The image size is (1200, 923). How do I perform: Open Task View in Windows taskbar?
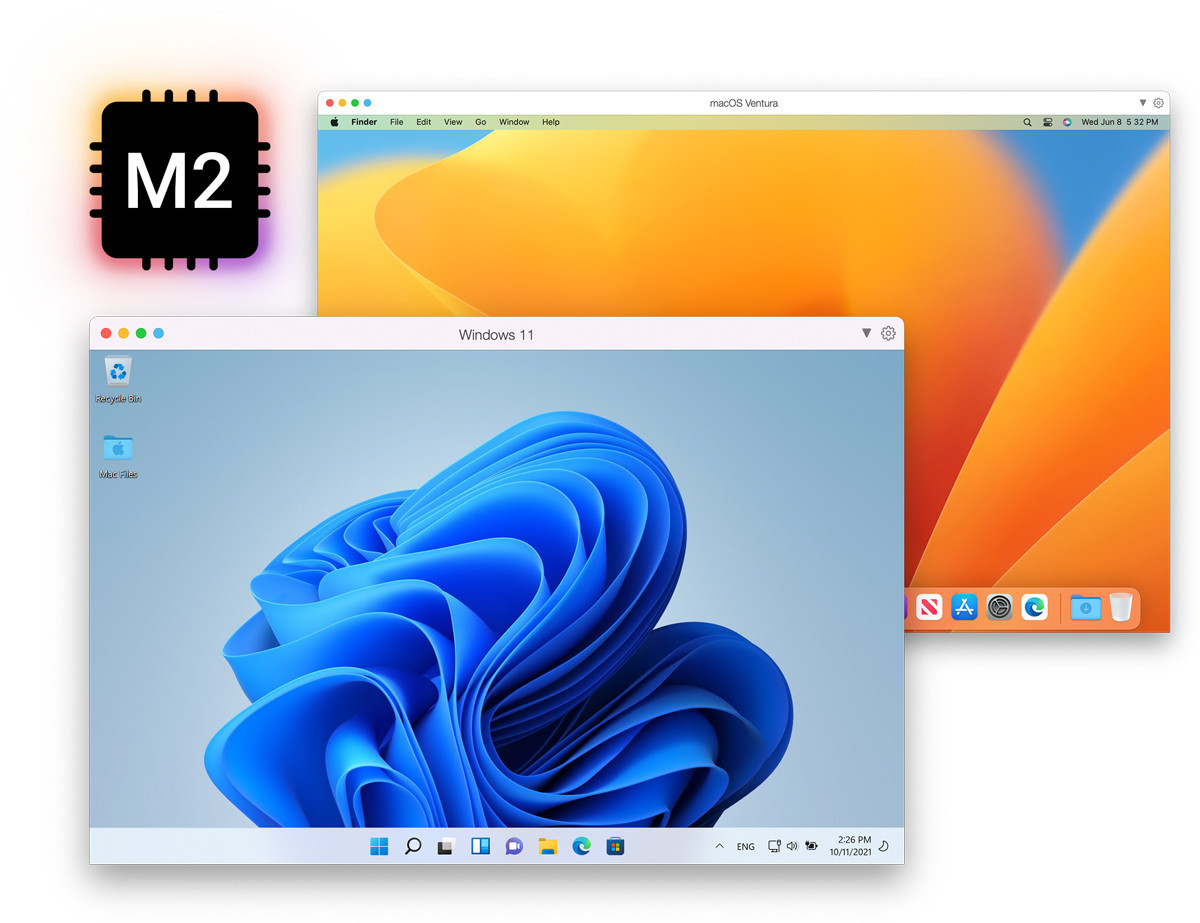click(x=446, y=847)
